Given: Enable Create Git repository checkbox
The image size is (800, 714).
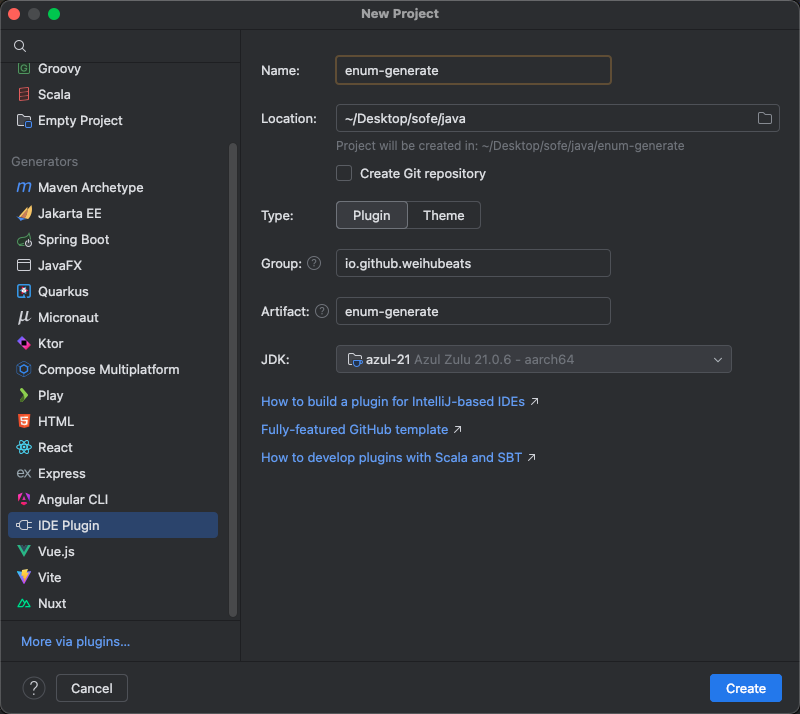Looking at the screenshot, I should pos(344,174).
